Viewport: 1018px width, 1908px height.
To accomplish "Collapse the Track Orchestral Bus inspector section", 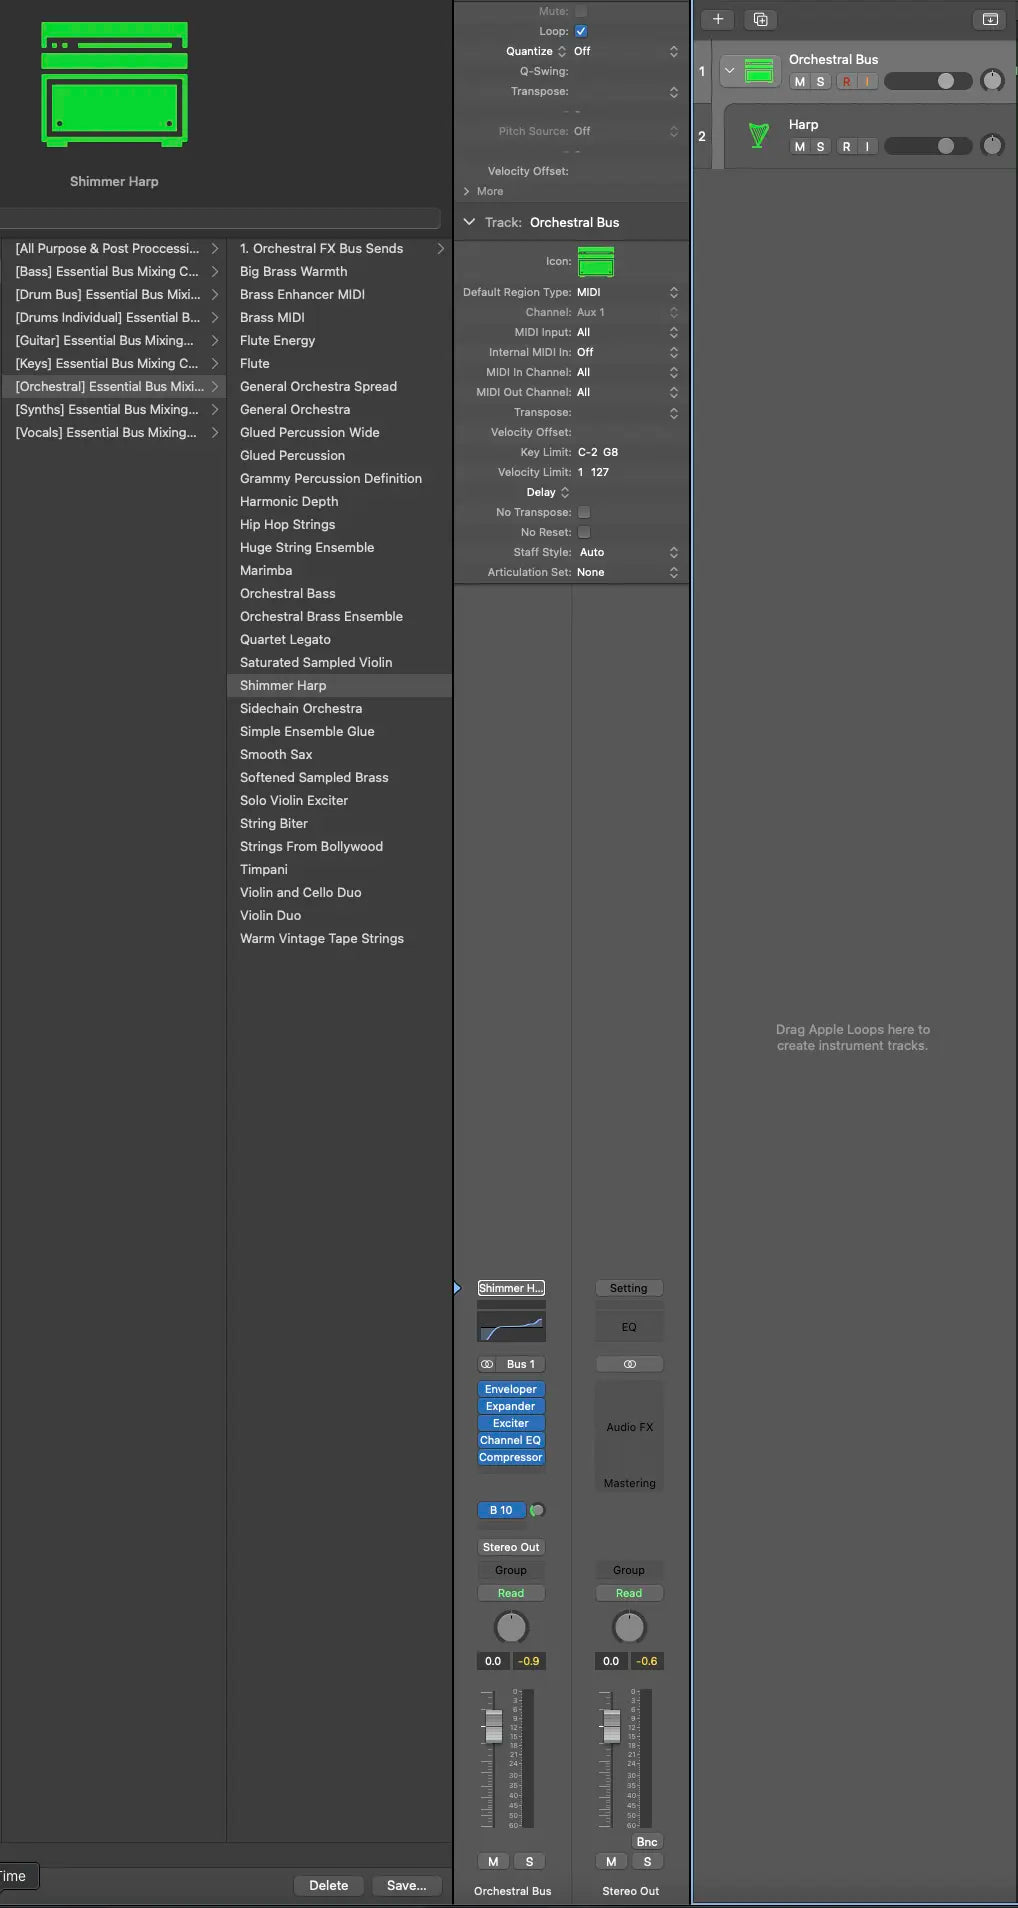I will pos(469,222).
